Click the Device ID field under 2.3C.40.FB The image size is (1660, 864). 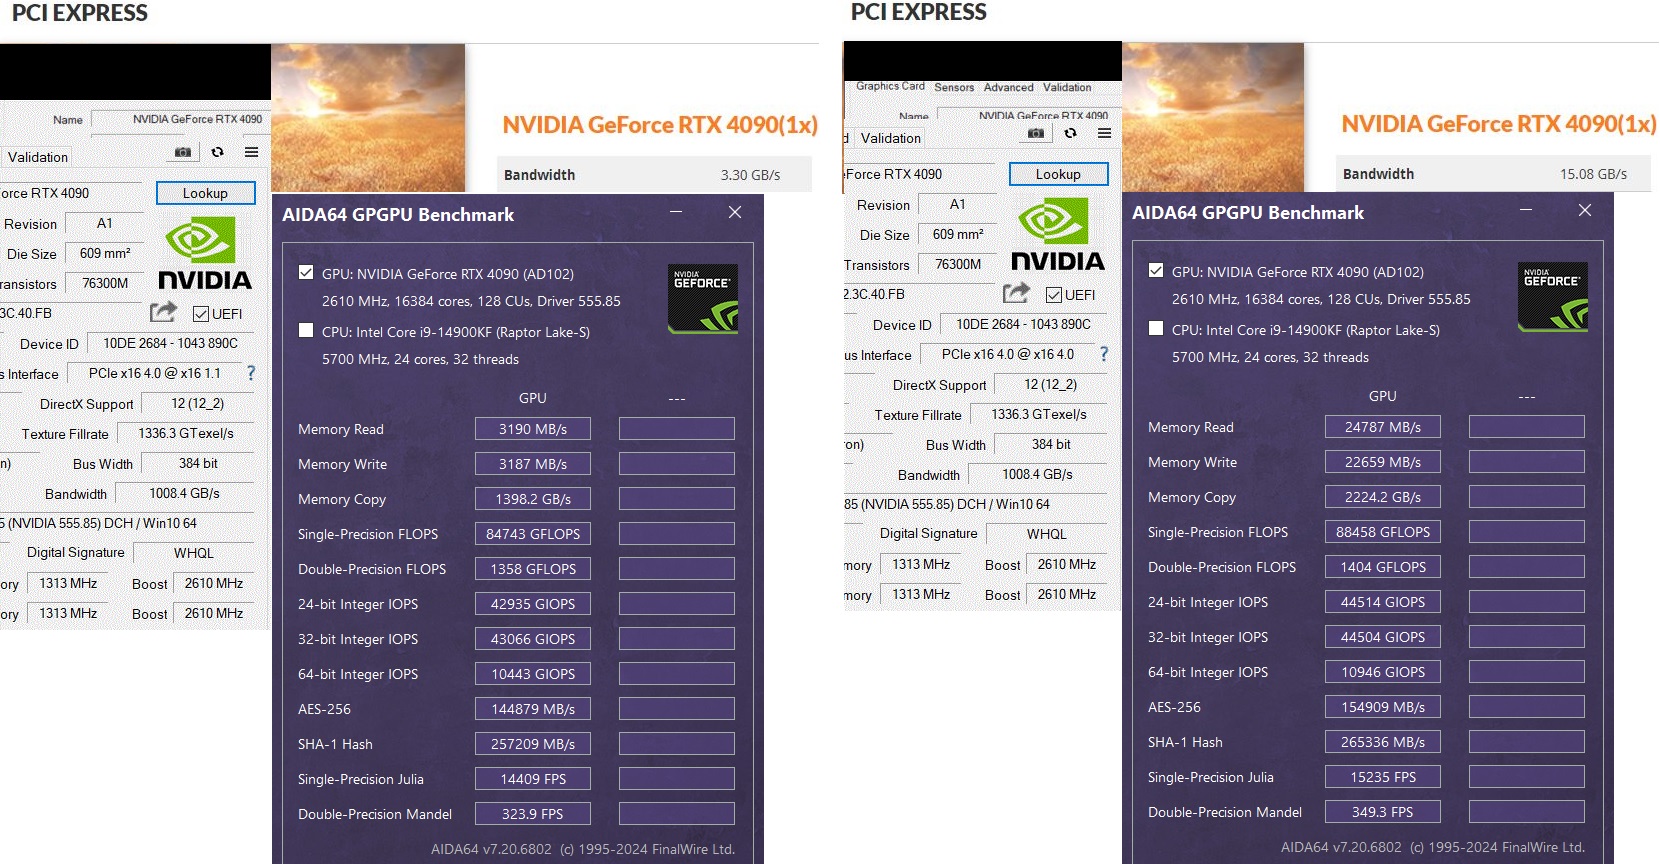1023,324
